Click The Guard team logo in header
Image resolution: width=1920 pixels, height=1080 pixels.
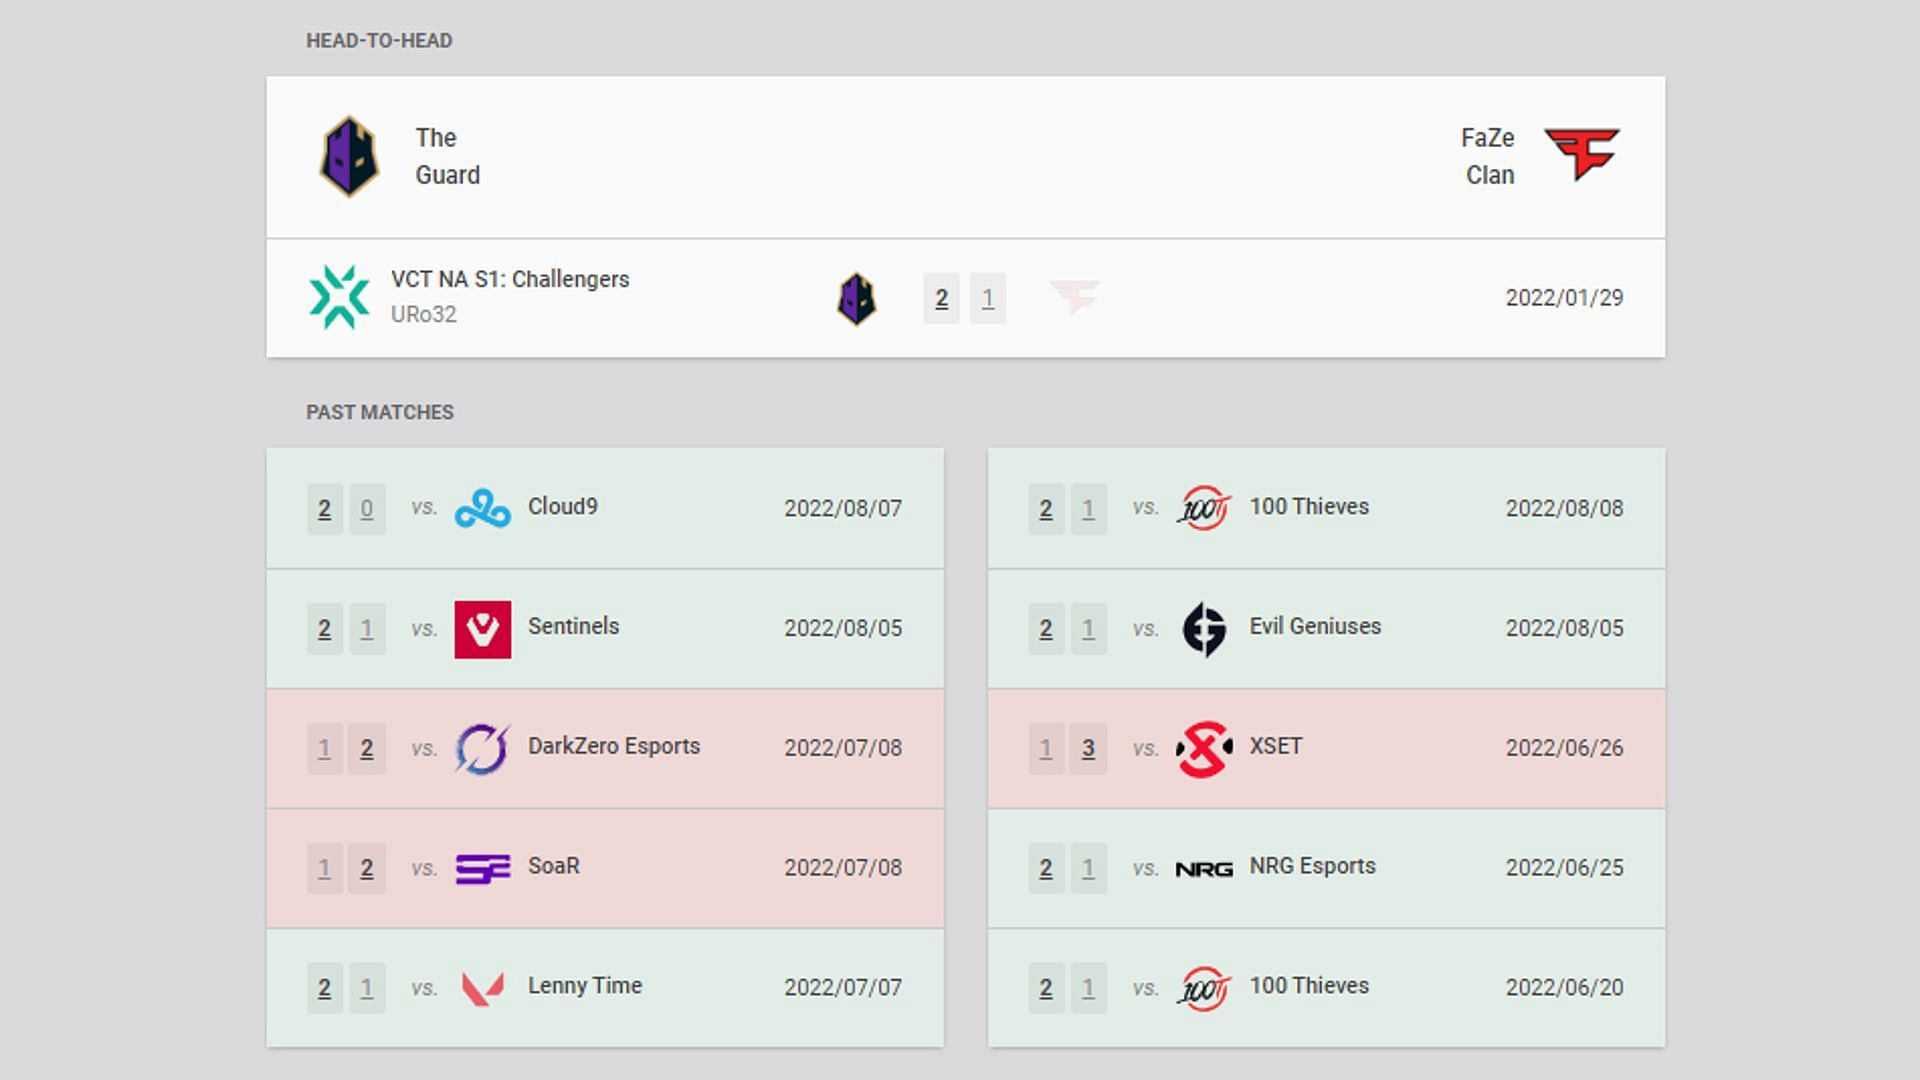pos(349,157)
